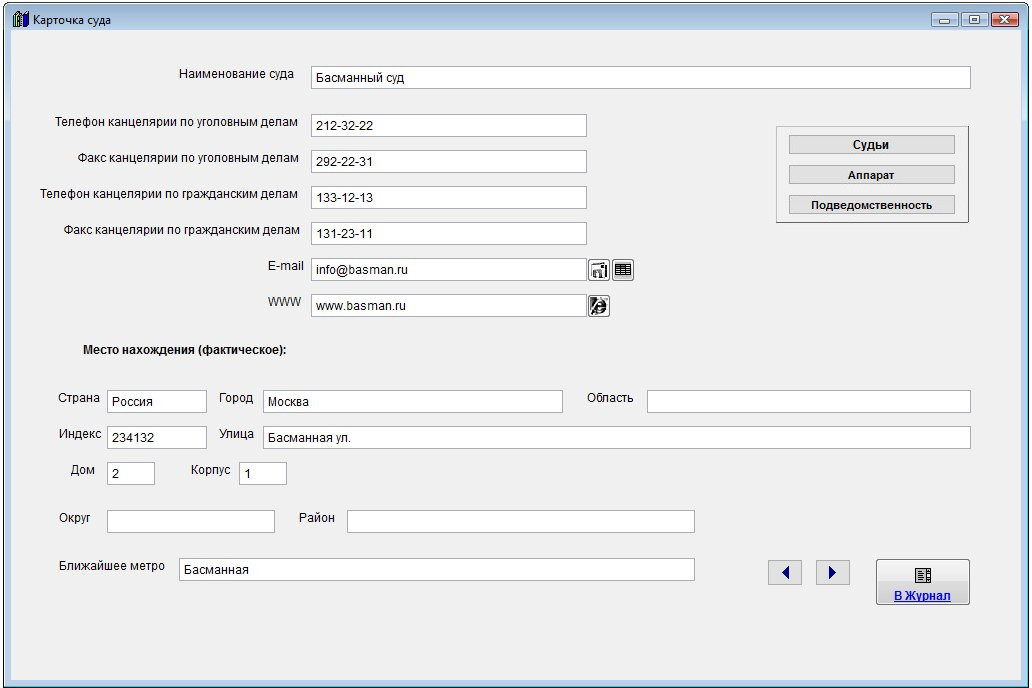Screen dimensions: 1032x688
Task: Select the civil cases fax field 131-23-11
Action: point(449,234)
